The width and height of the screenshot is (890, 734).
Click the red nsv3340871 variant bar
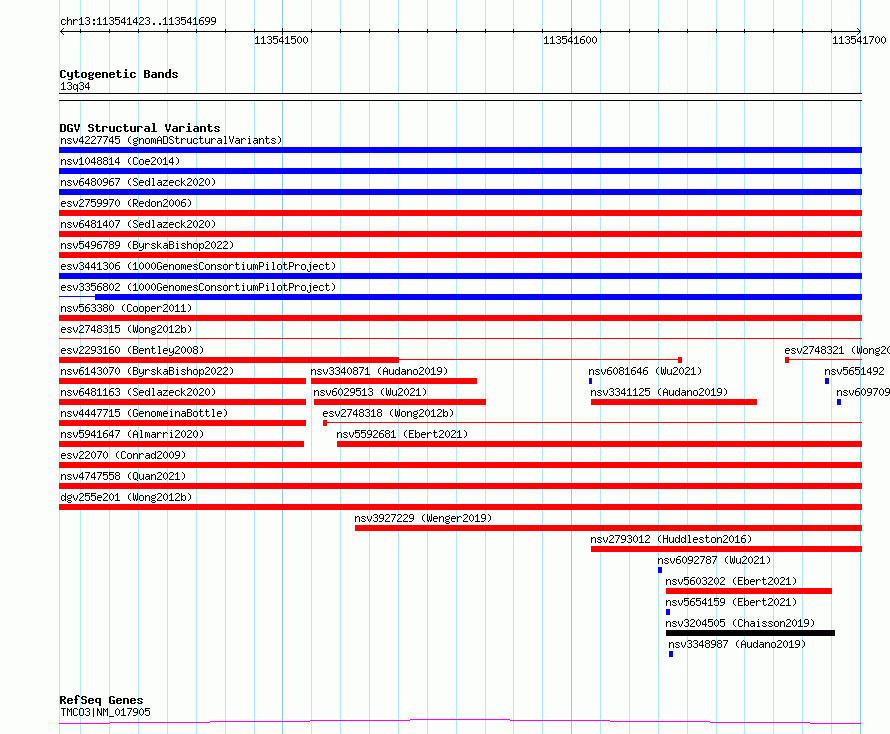[394, 381]
